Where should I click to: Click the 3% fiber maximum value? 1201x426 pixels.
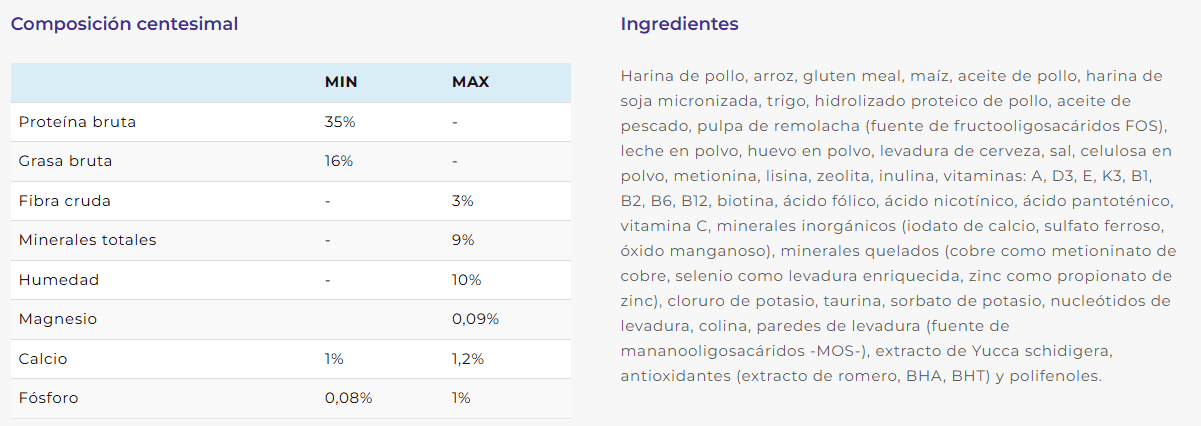click(x=463, y=201)
